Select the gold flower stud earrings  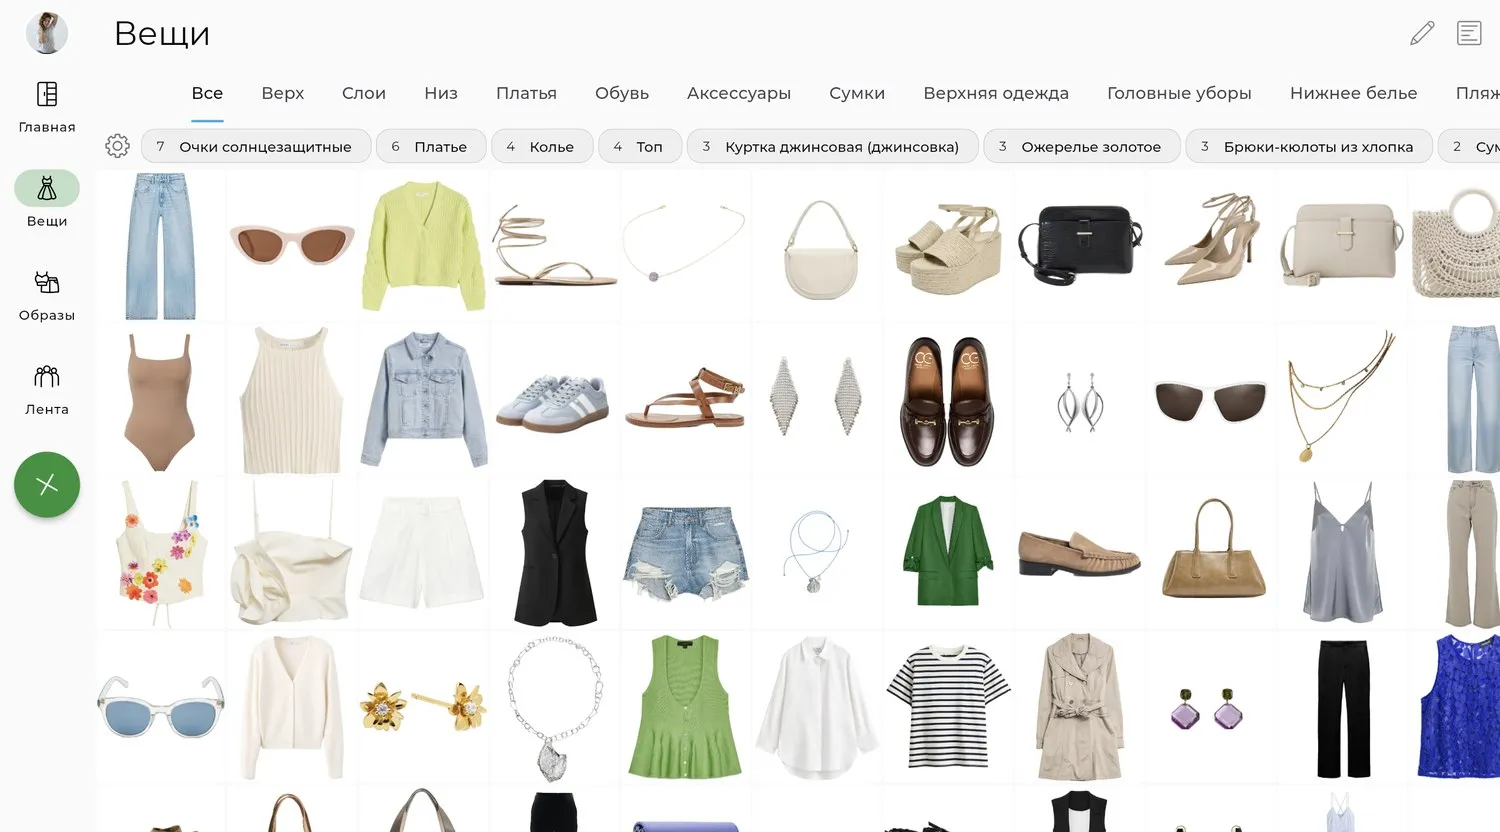click(423, 706)
